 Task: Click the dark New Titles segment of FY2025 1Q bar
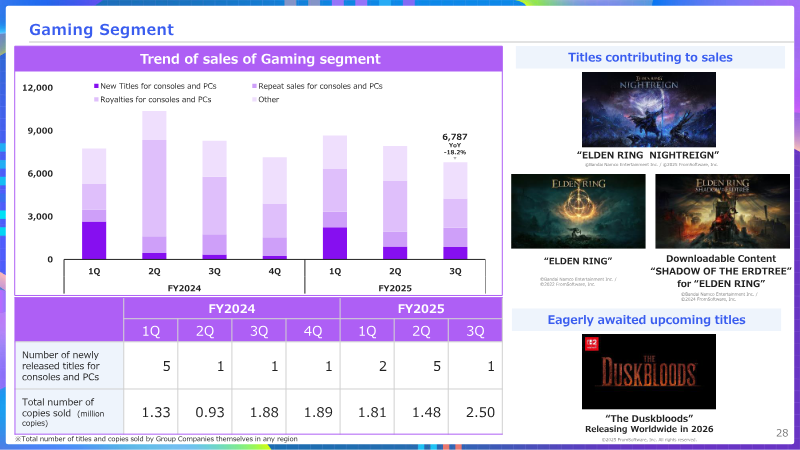coord(335,243)
